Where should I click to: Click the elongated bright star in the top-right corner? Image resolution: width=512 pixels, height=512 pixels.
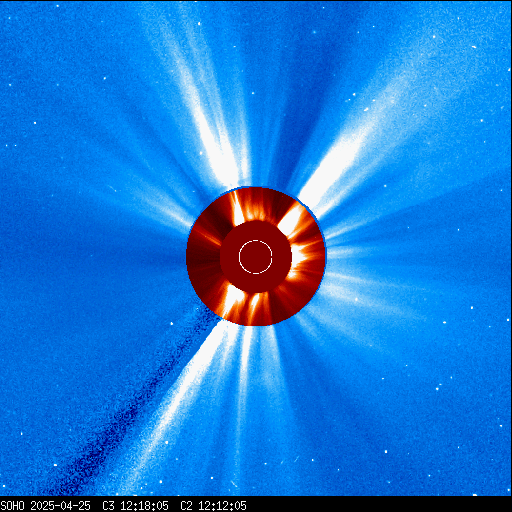click(x=474, y=47)
